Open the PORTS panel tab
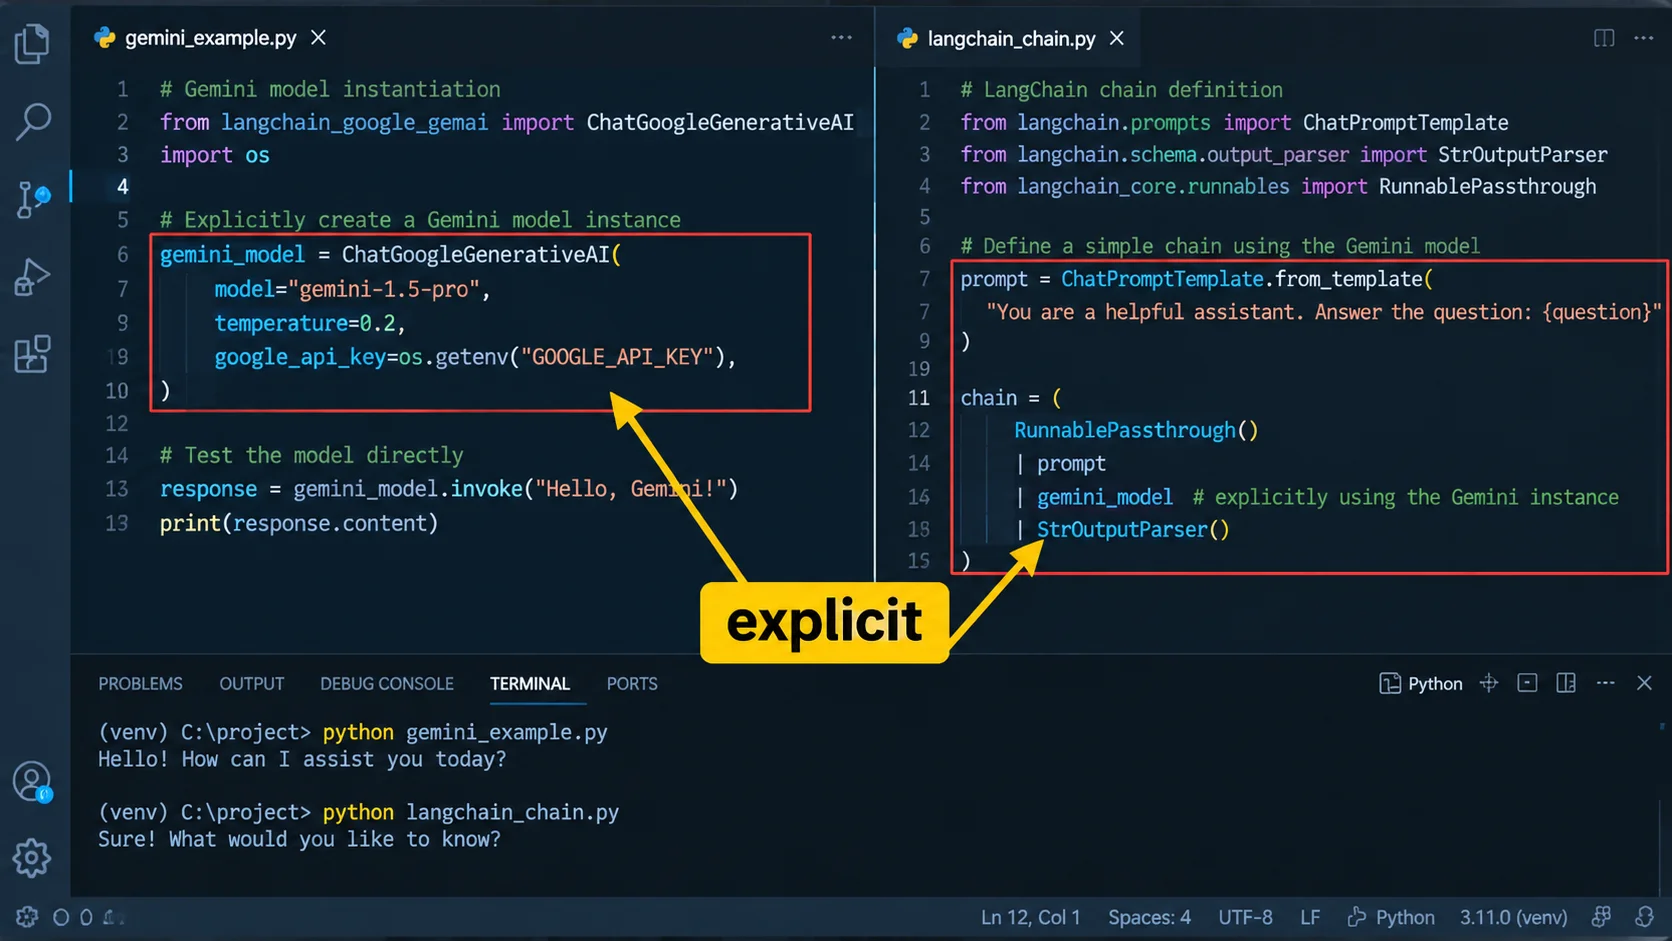Viewport: 1672px width, 941px height. pyautogui.click(x=632, y=684)
